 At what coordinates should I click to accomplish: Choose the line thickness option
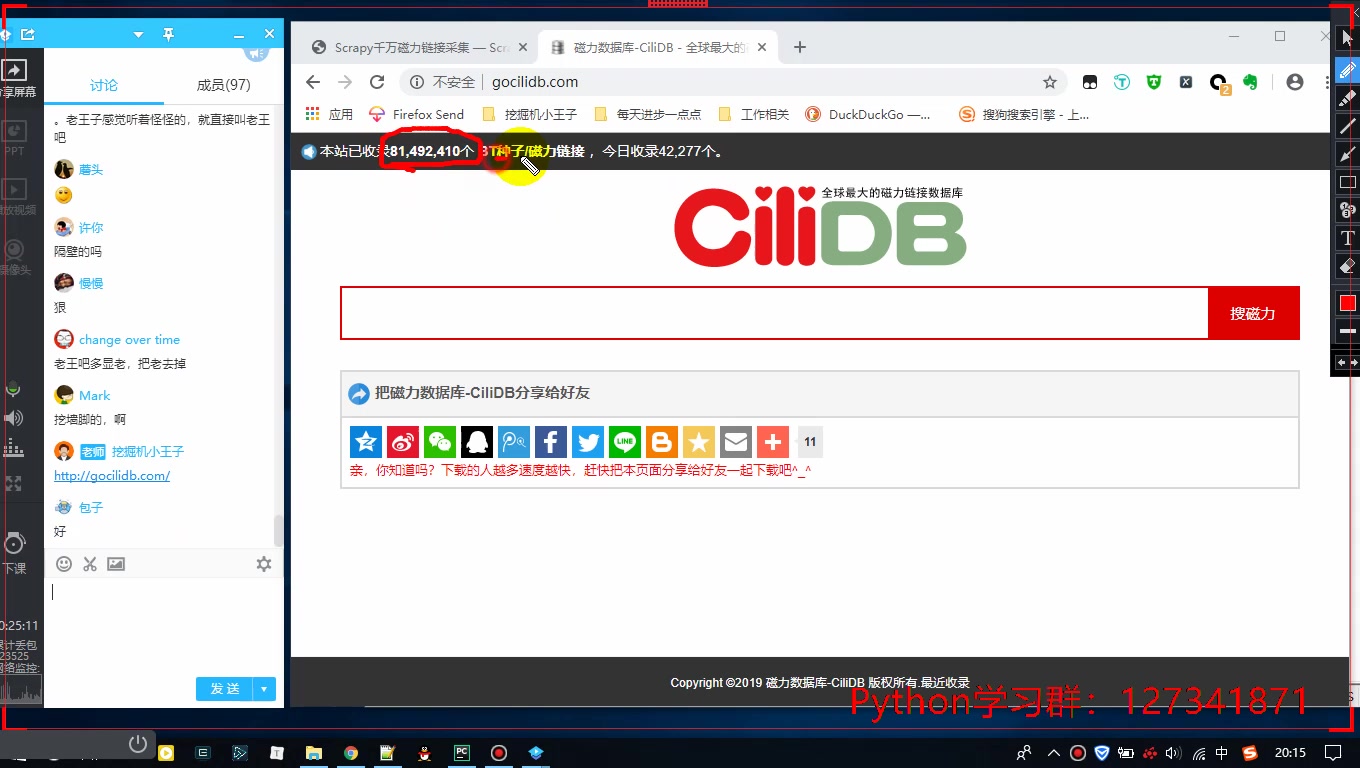(x=1347, y=331)
